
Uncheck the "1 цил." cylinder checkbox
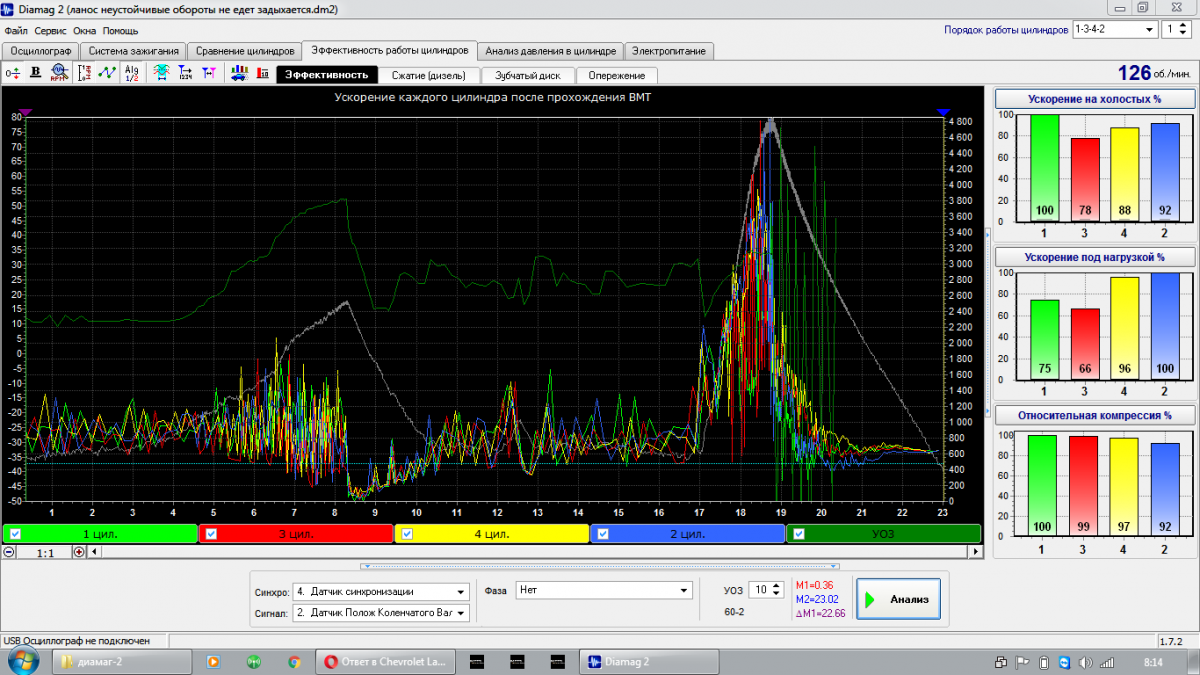pyautogui.click(x=15, y=534)
